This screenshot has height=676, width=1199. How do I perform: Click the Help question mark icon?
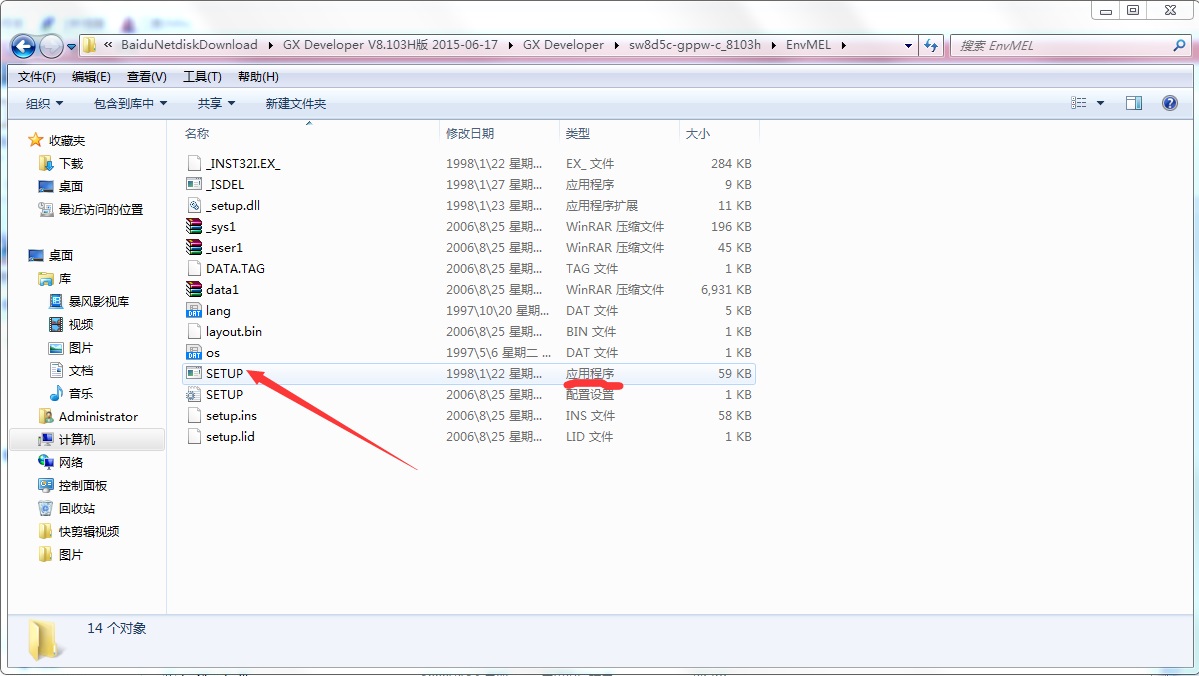1169,102
